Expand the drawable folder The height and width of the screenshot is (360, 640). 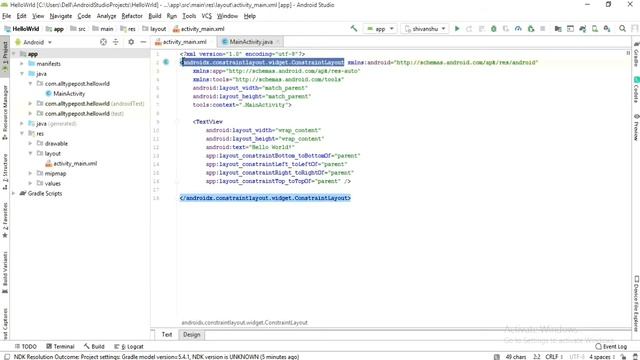coord(30,143)
